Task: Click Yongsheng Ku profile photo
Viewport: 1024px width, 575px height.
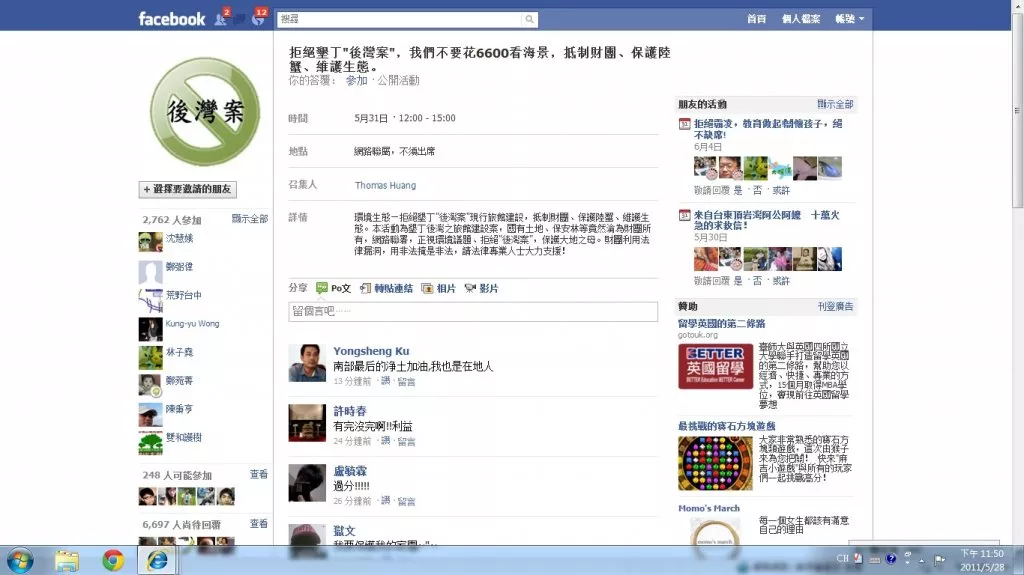Action: 307,363
